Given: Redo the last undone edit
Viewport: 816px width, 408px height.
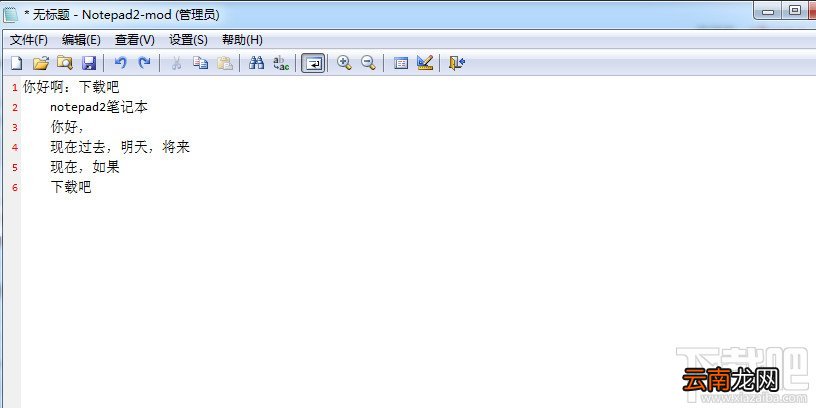Looking at the screenshot, I should 144,63.
